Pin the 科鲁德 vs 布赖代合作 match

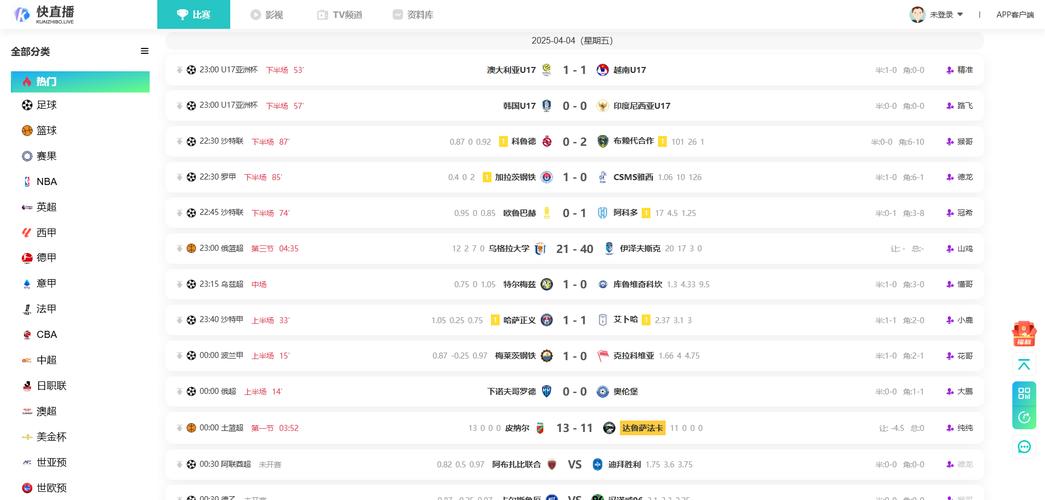[x=179, y=141]
